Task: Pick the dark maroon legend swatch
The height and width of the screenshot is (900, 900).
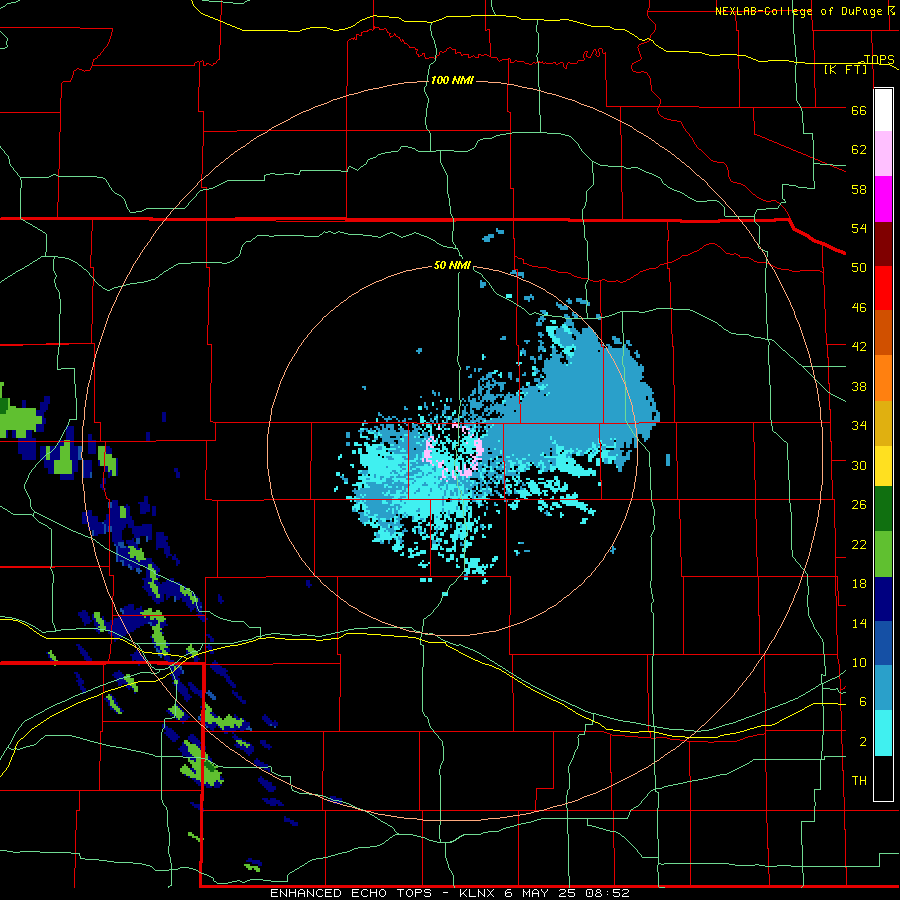Action: click(883, 243)
